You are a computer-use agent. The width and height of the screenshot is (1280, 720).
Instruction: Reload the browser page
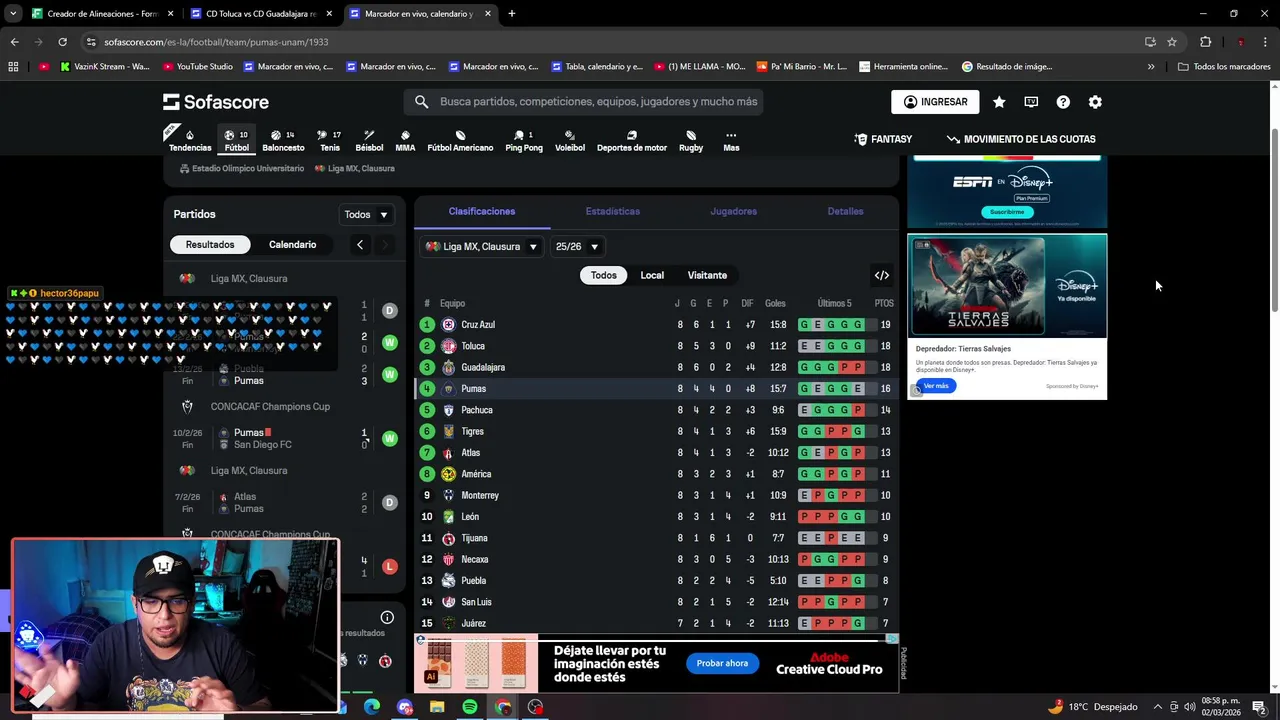(62, 42)
